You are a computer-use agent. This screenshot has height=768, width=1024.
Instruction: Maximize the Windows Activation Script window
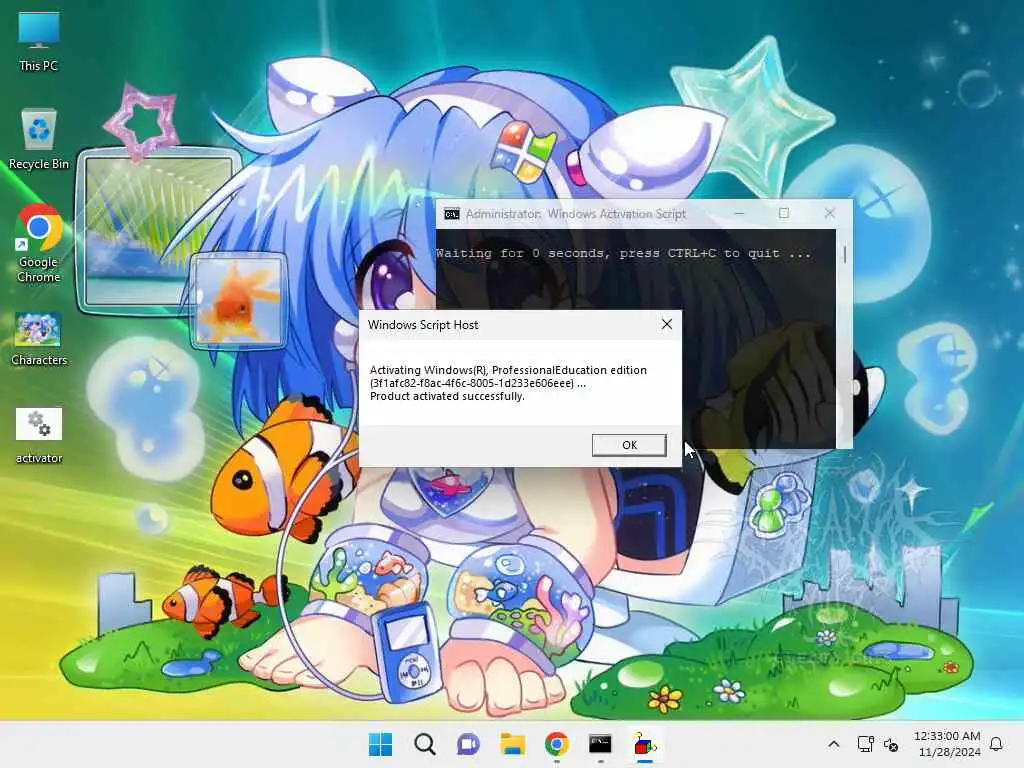784,214
